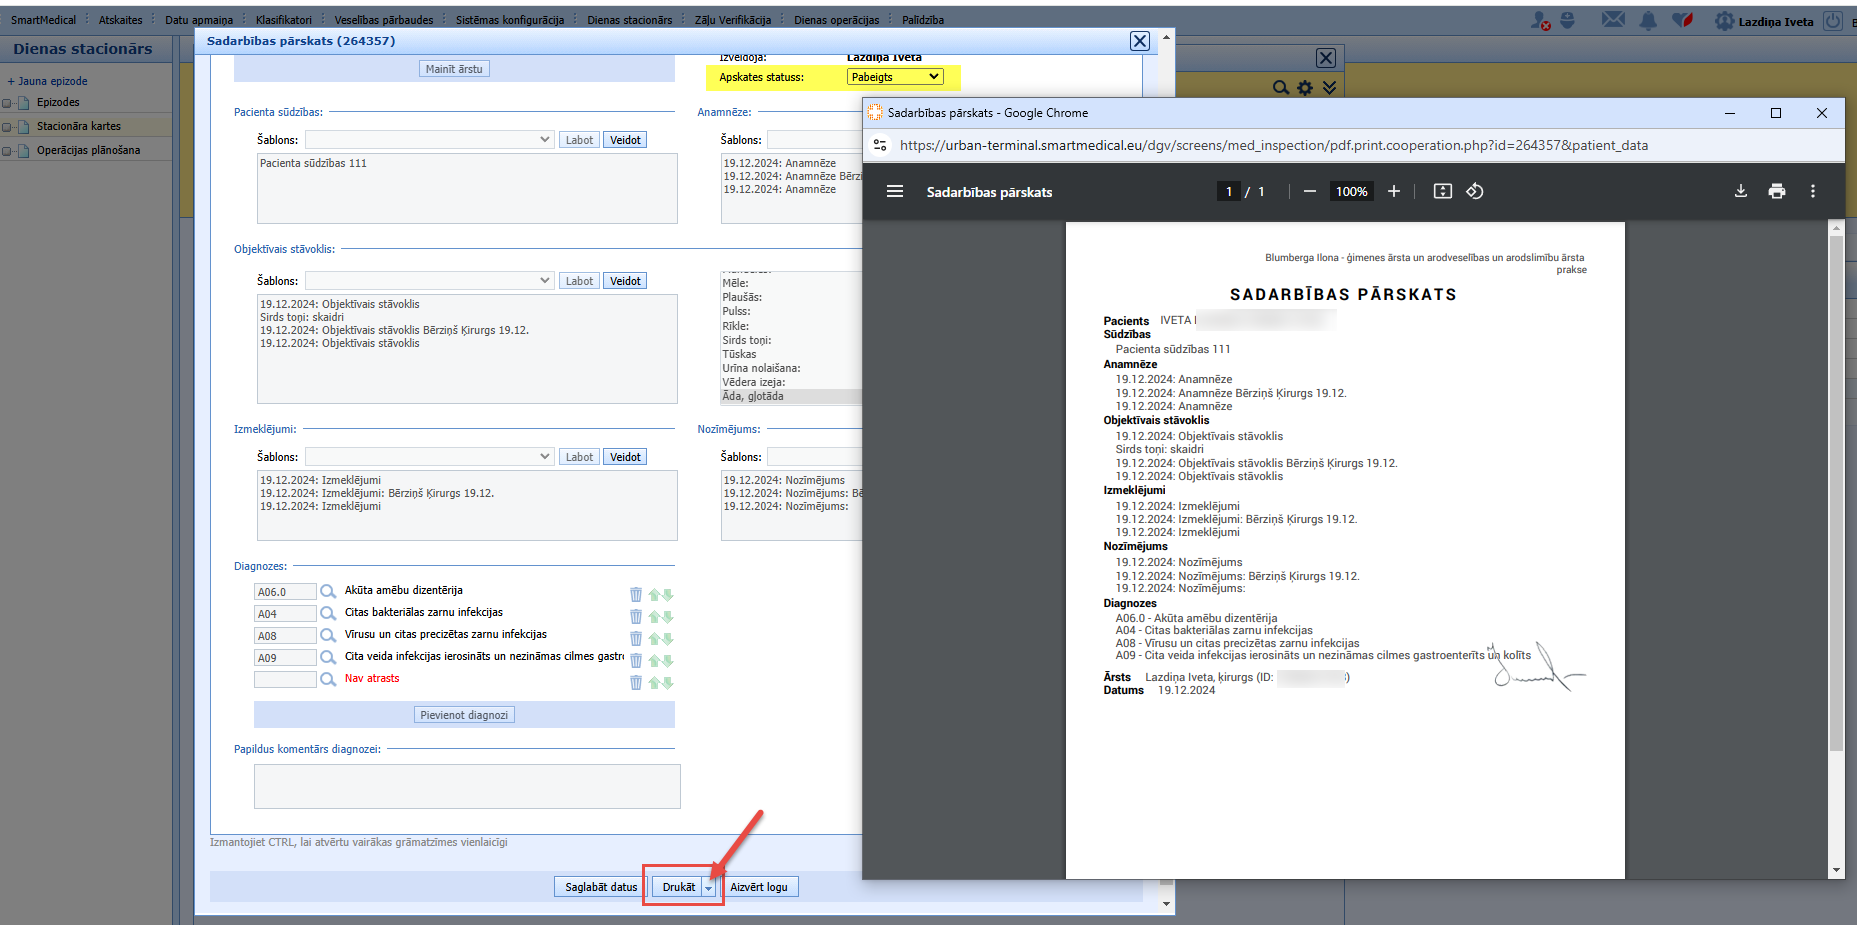Delete the Citas bakteriālas zarnu infekcijas diagnosis
This screenshot has width=1857, height=925.
[636, 616]
